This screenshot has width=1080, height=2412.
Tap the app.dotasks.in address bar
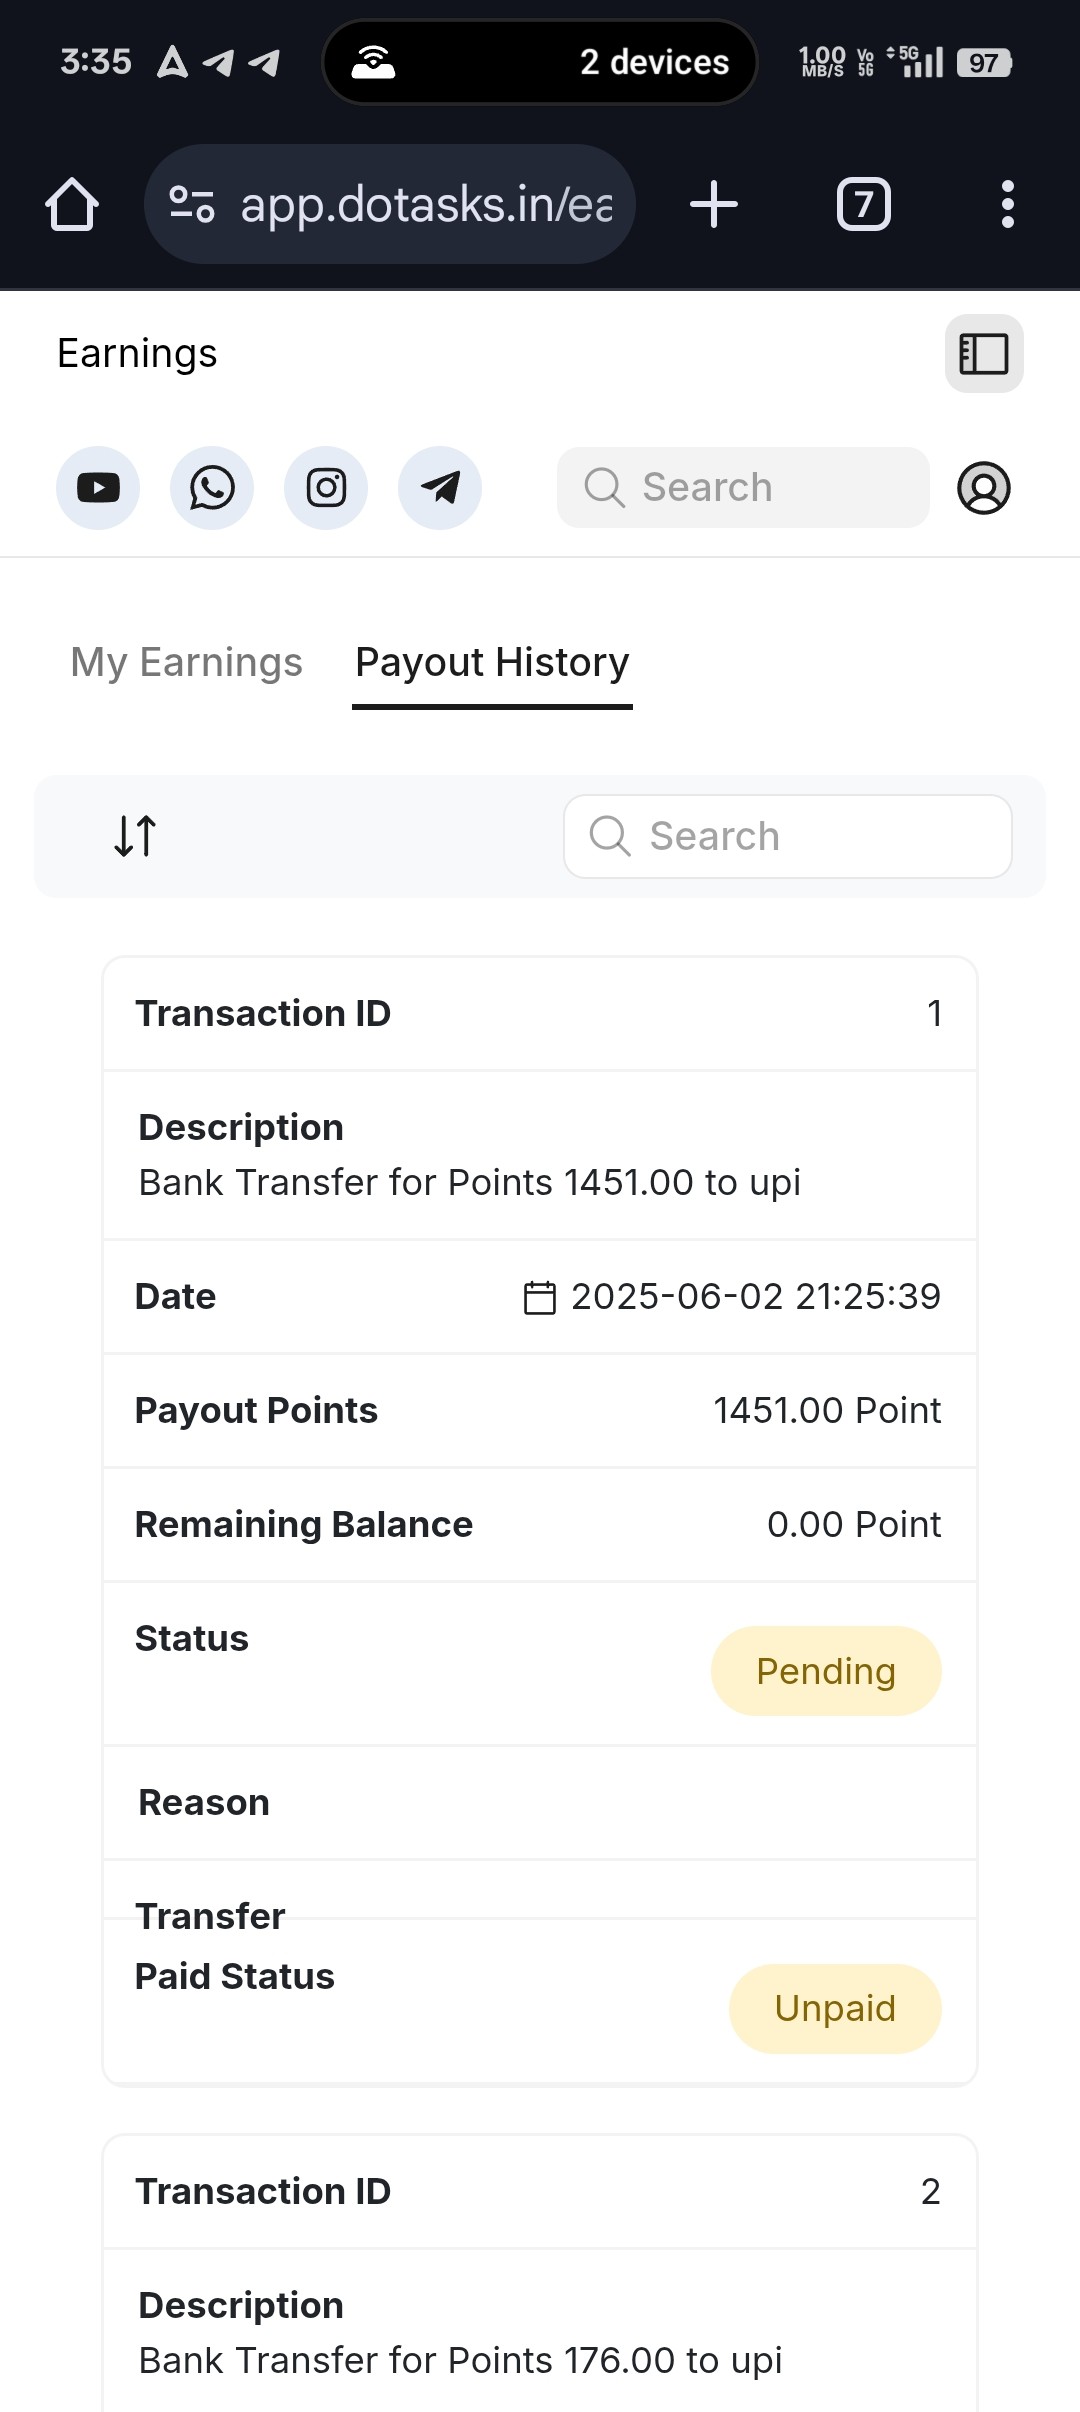[x=390, y=205]
